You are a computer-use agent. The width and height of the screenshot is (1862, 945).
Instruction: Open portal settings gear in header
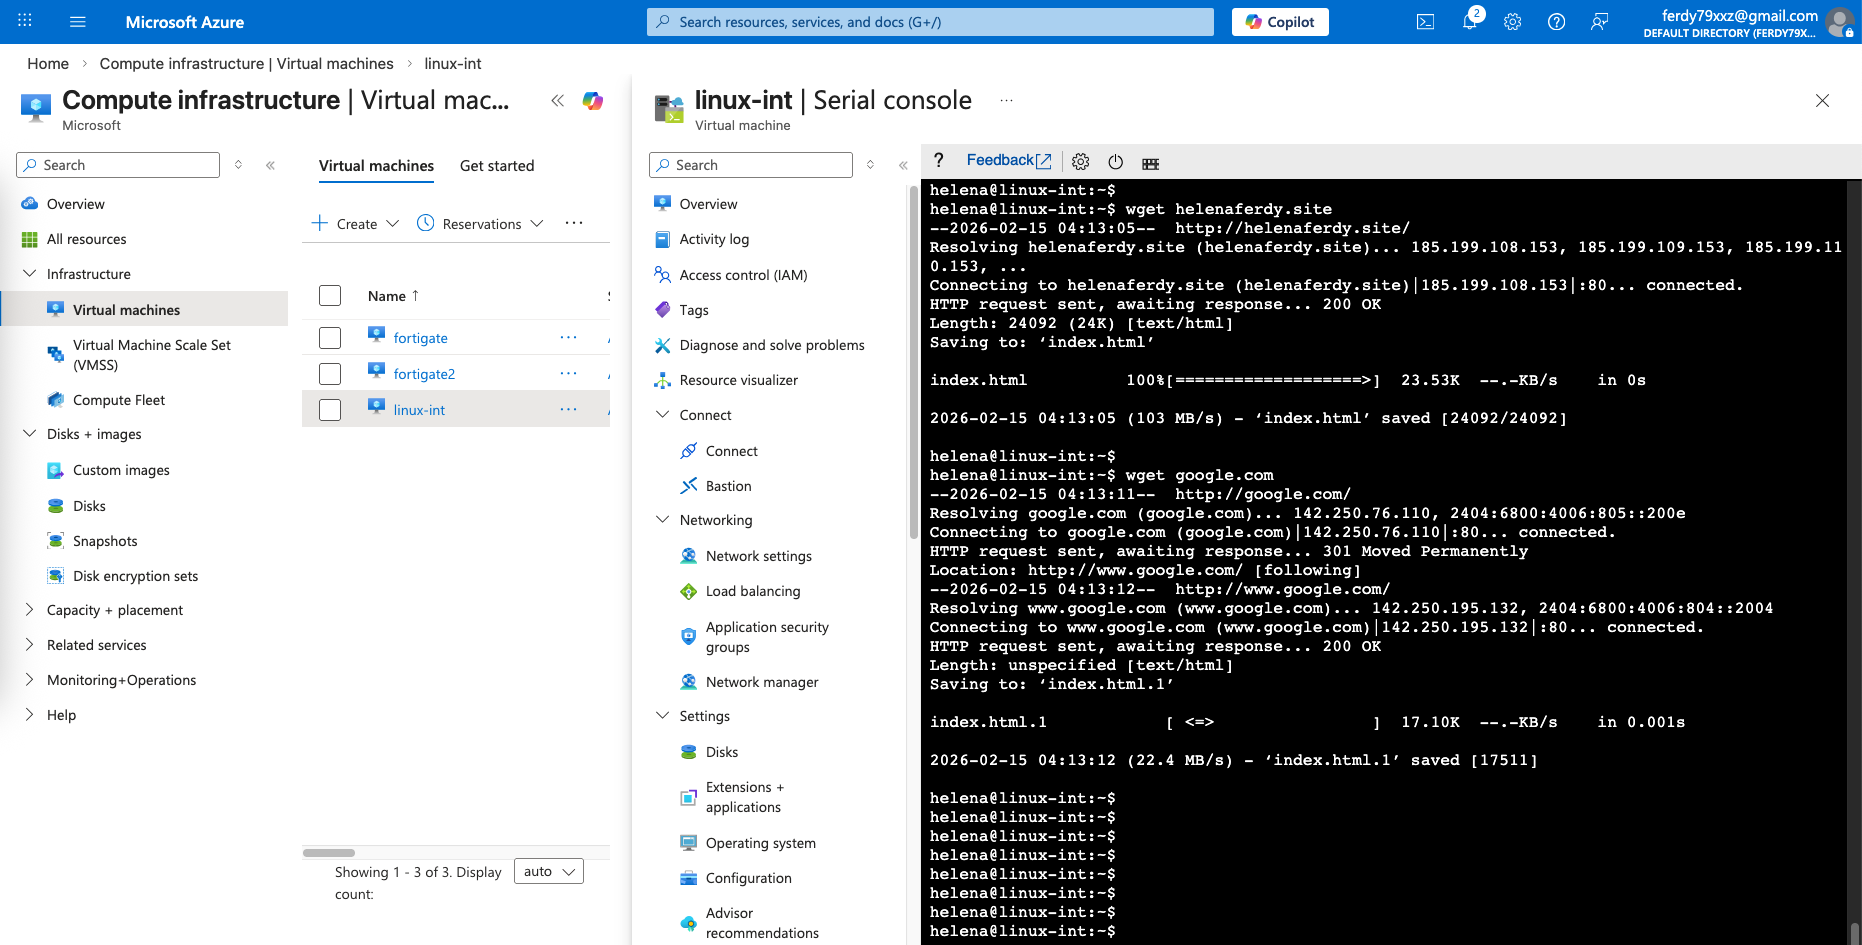[1512, 22]
